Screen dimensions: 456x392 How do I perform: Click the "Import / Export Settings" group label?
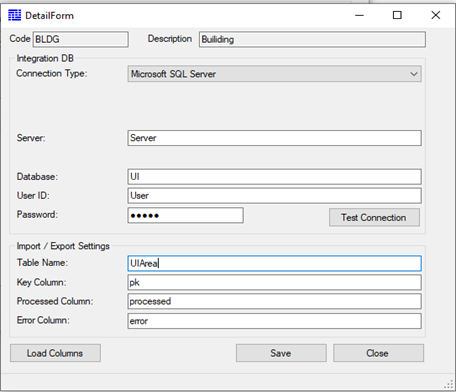click(x=63, y=246)
